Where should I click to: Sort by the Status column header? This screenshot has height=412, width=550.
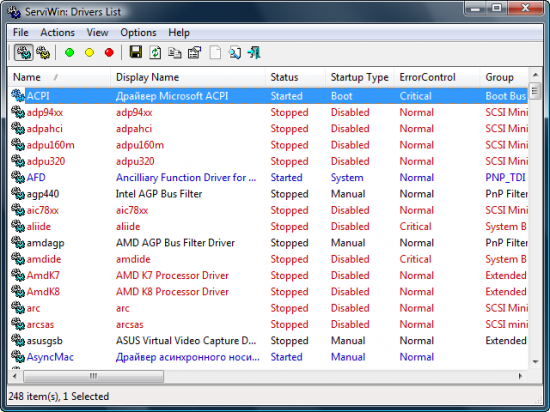pos(295,77)
